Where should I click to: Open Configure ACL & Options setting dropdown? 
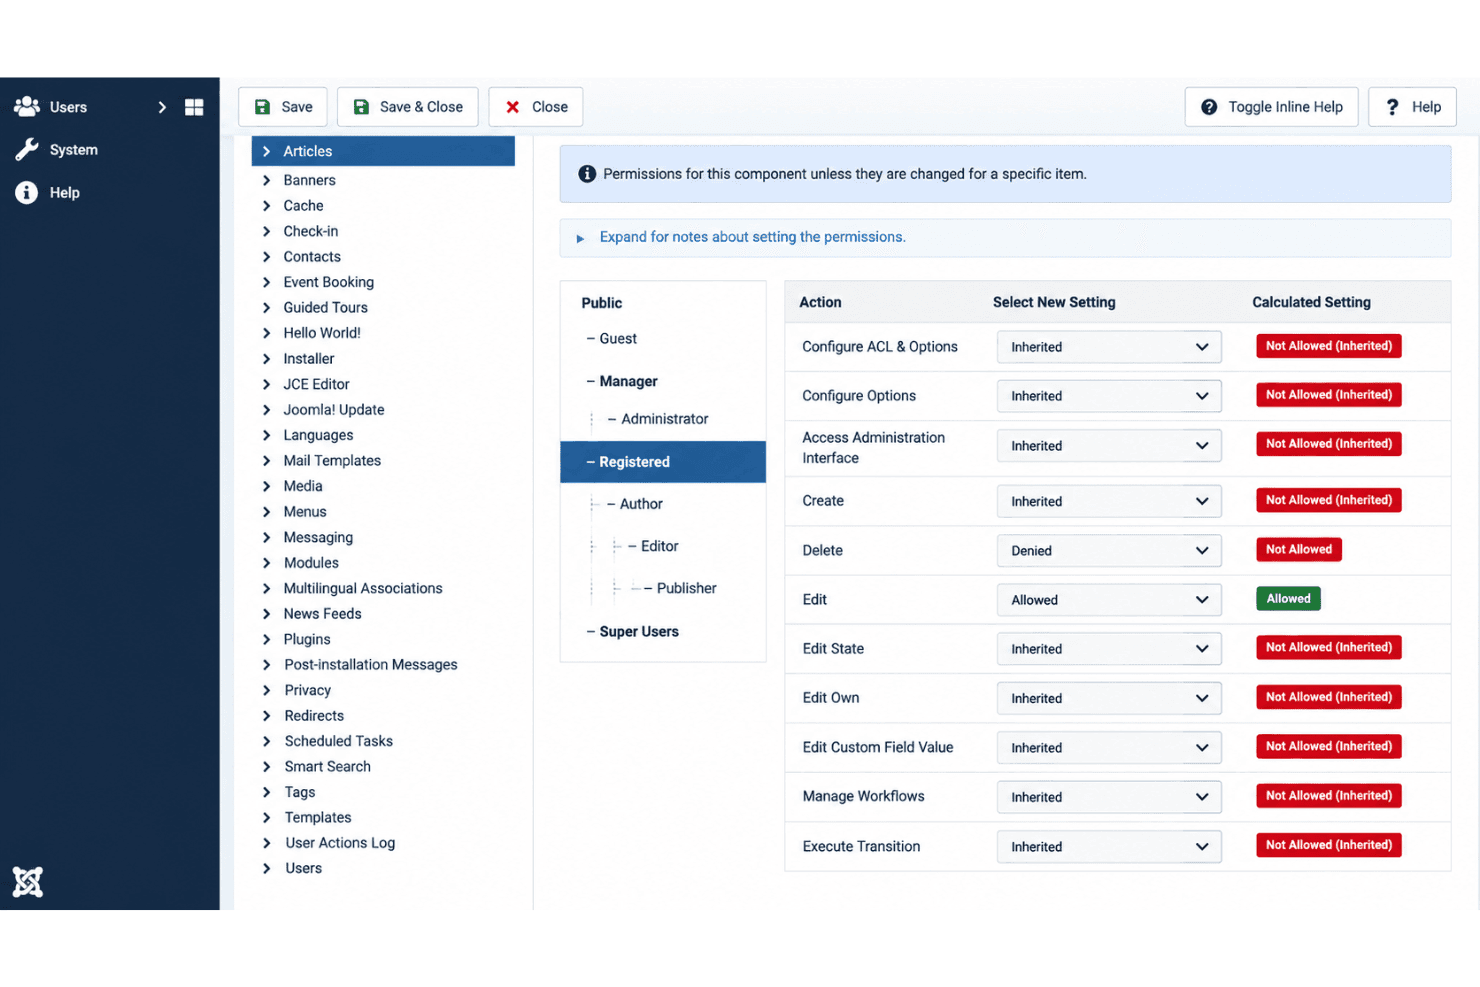(1109, 347)
